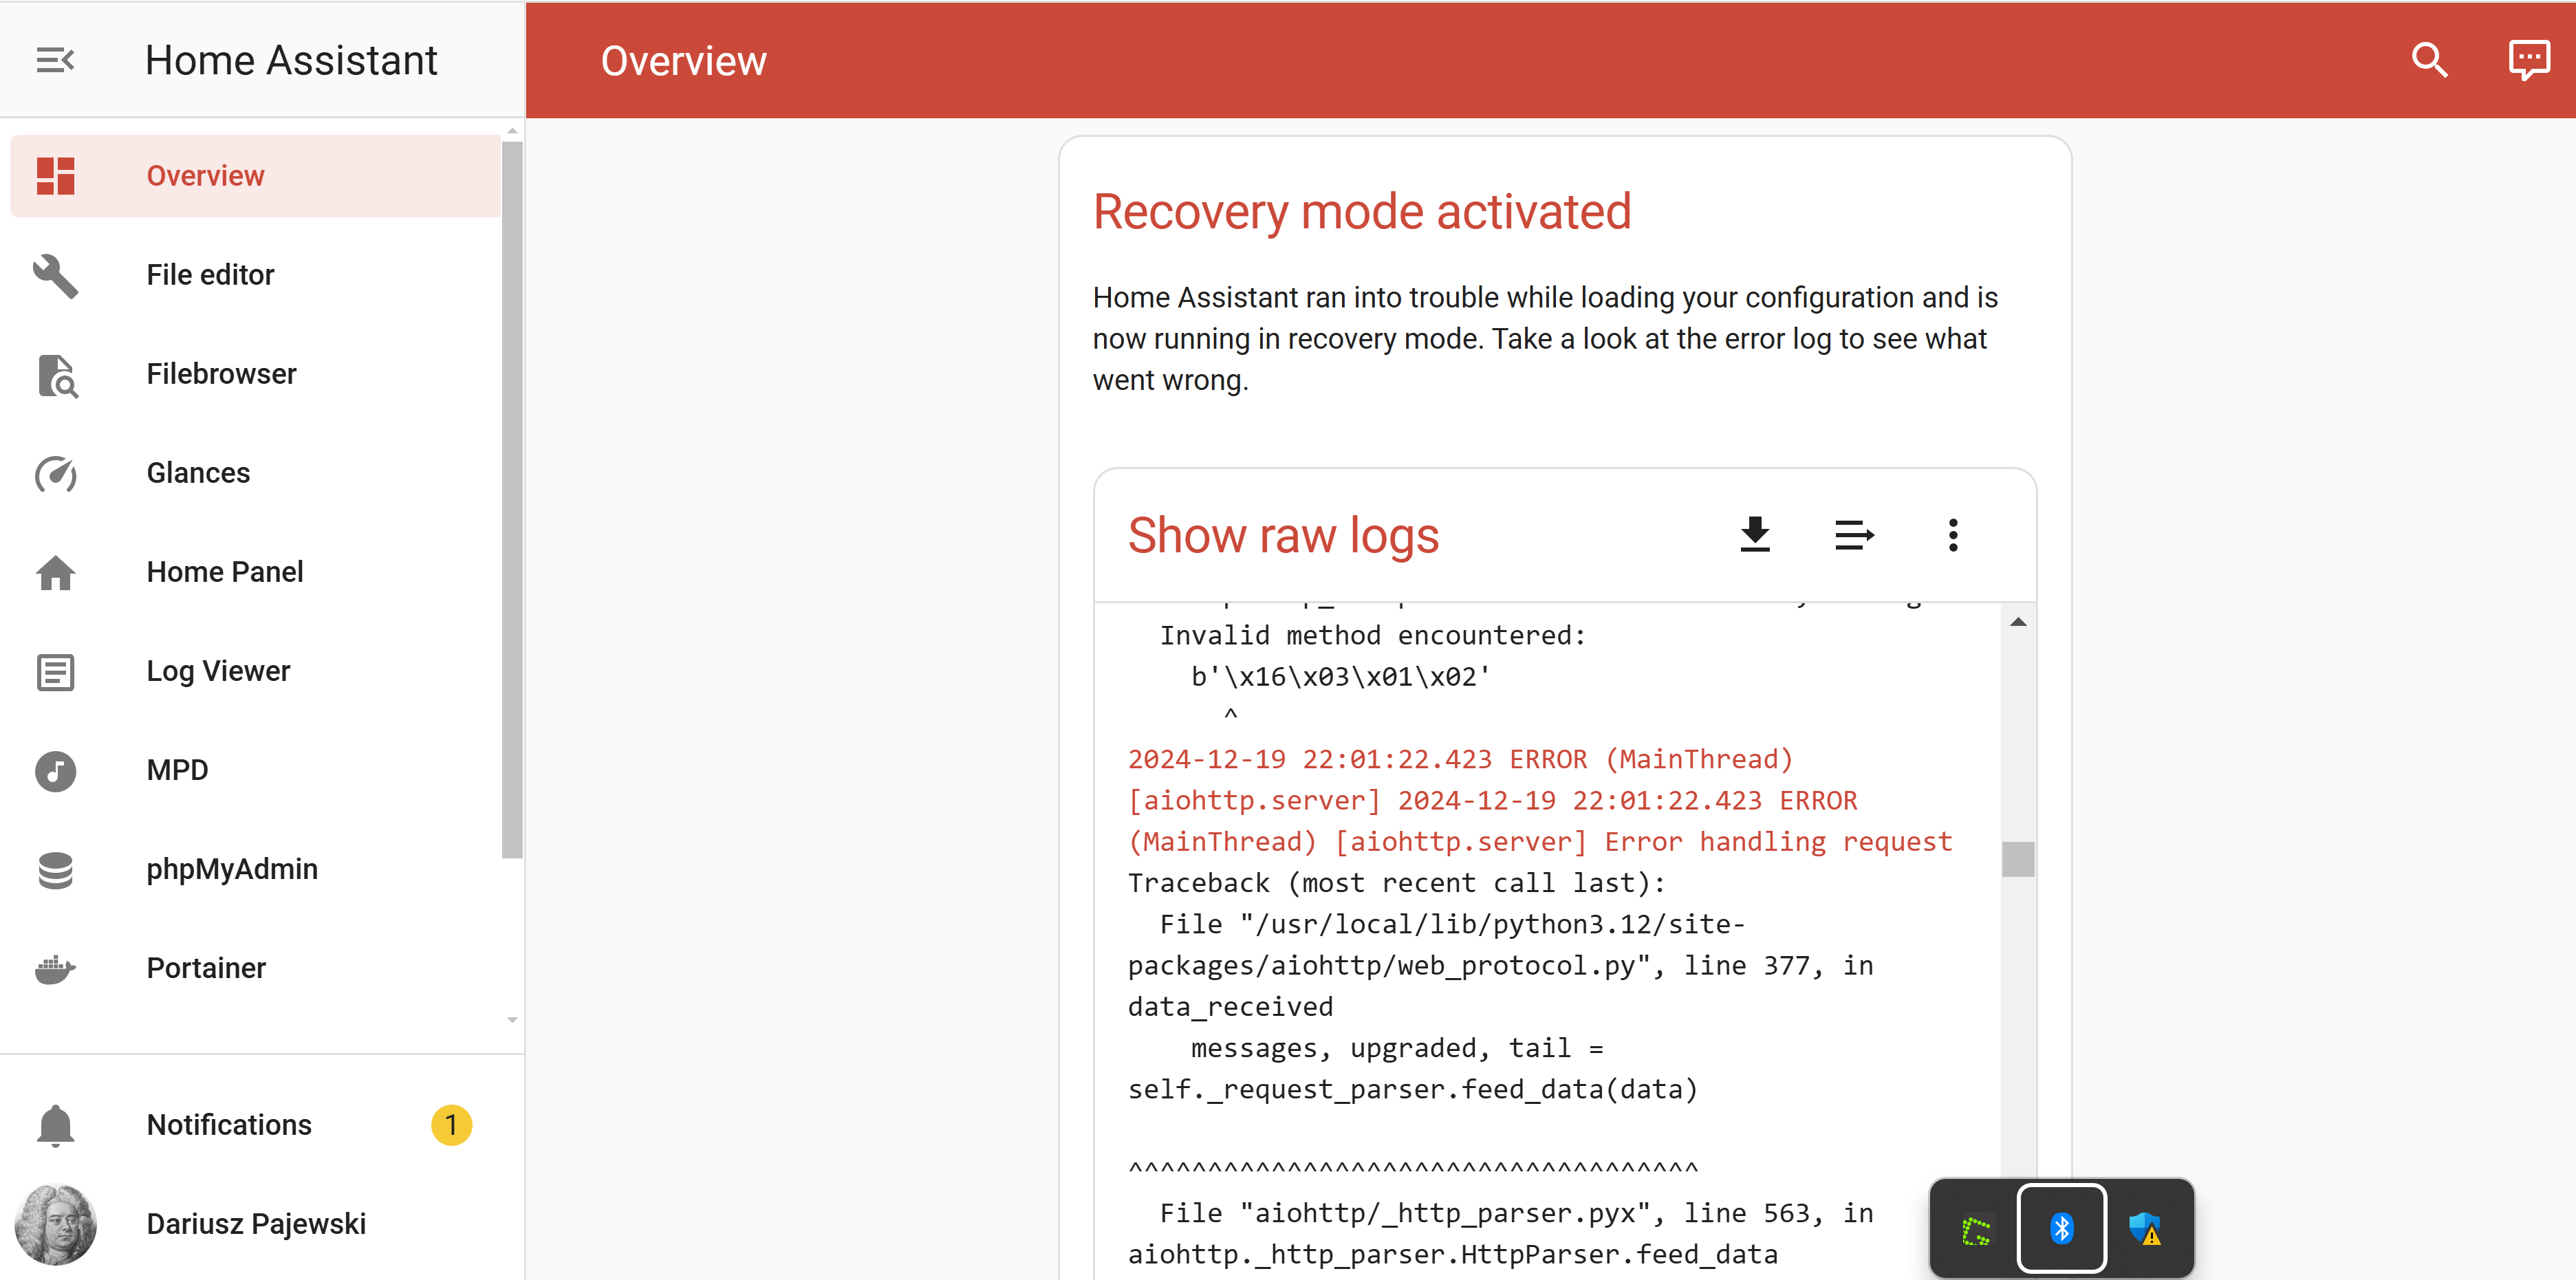Collapse the sidebar with the menu icon
Viewport: 2576px width, 1280px height.
coord(55,60)
